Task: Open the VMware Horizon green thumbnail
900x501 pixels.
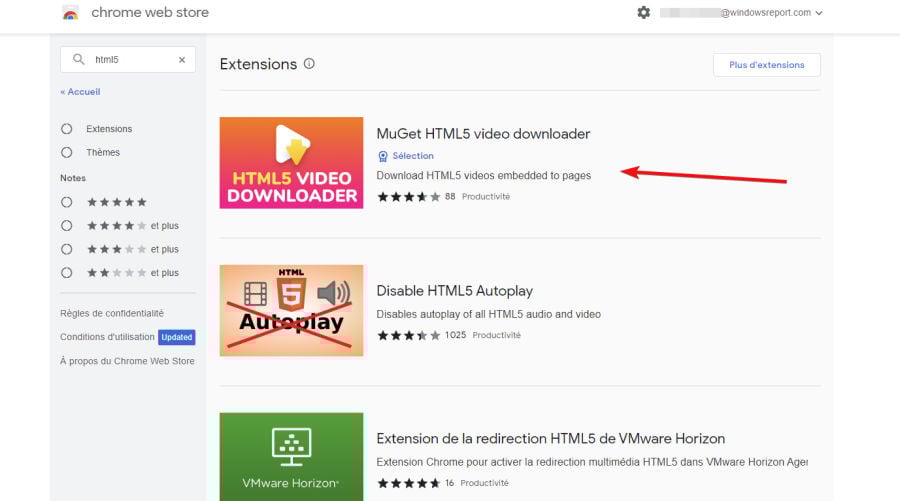Action: [x=292, y=457]
